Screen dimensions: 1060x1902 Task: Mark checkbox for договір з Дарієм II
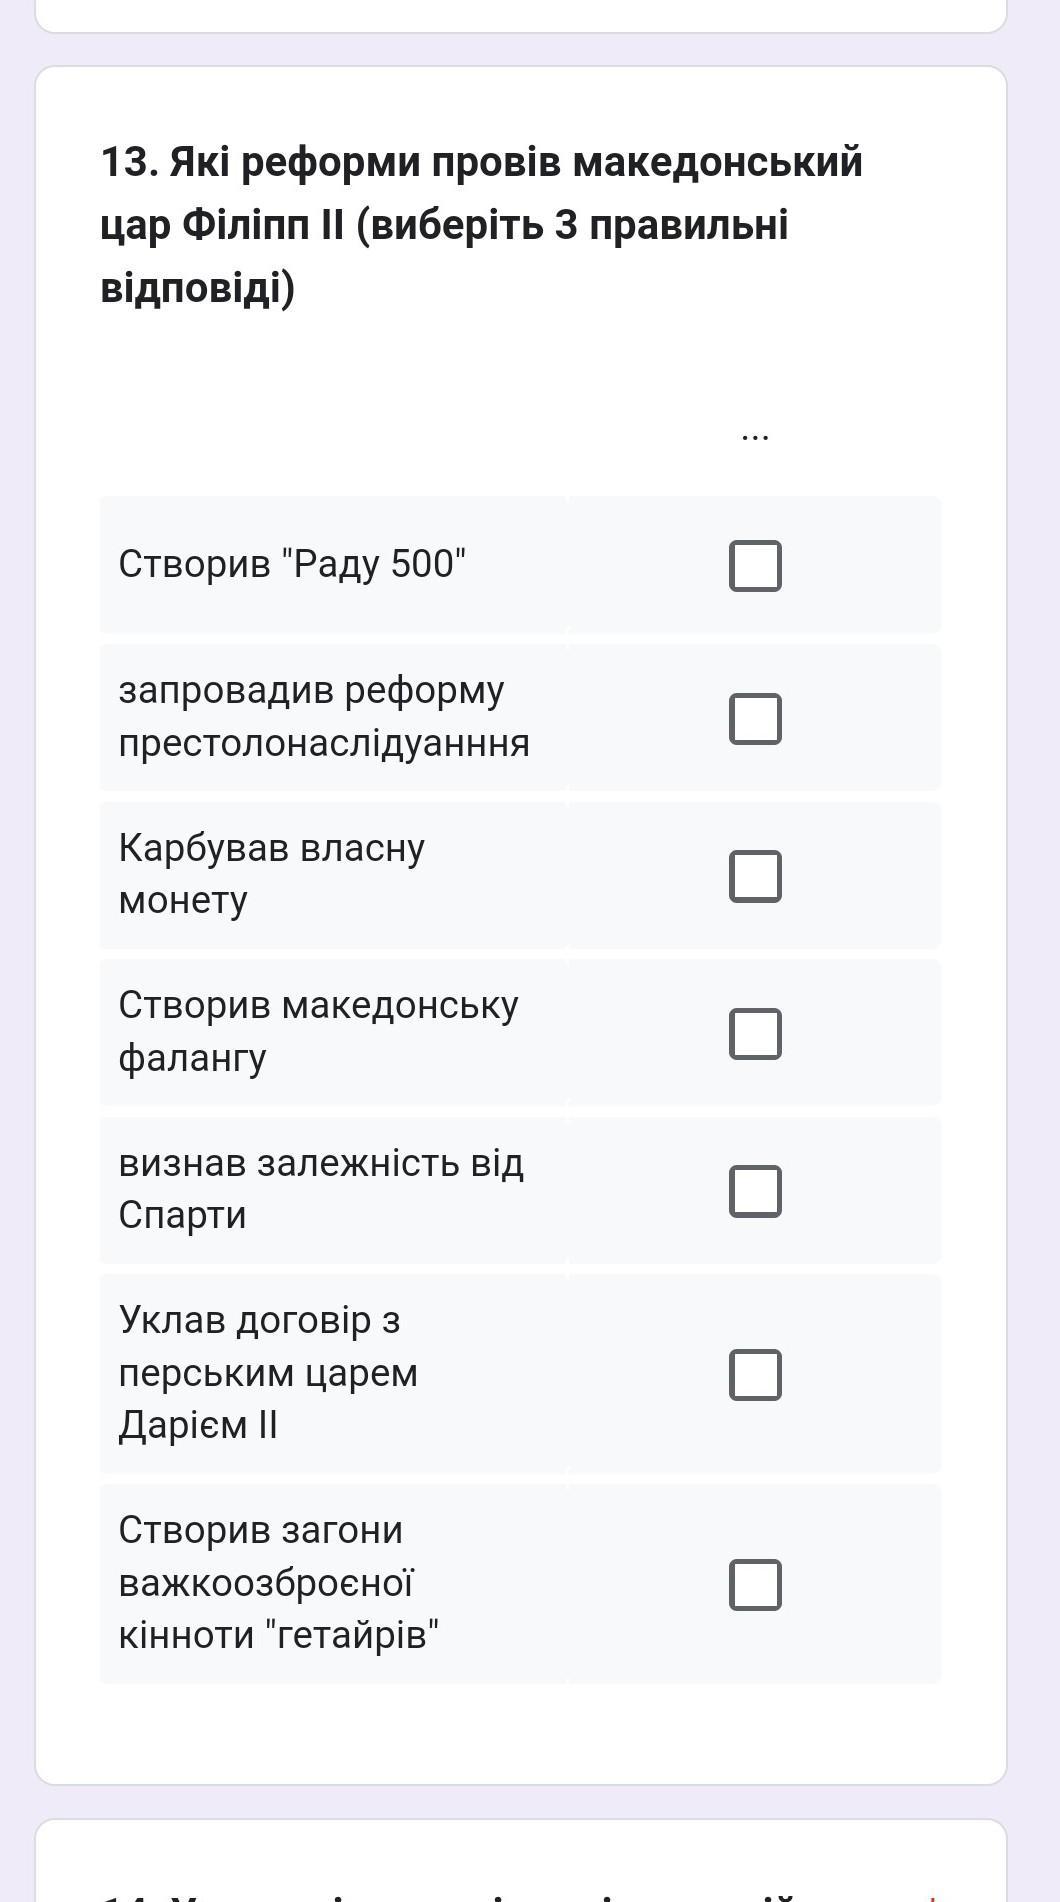click(755, 1375)
